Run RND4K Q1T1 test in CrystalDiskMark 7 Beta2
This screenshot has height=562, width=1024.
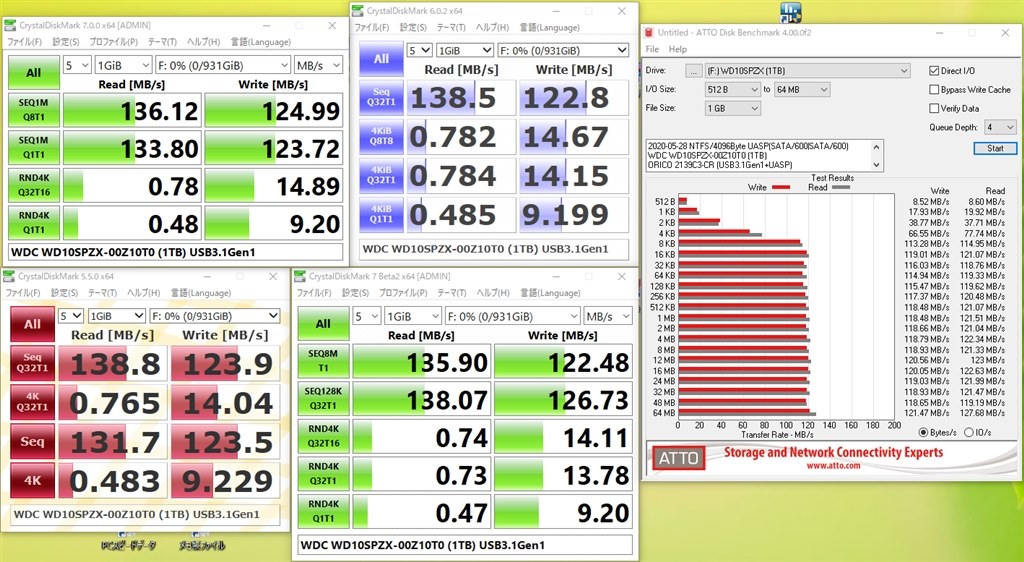coord(323,512)
